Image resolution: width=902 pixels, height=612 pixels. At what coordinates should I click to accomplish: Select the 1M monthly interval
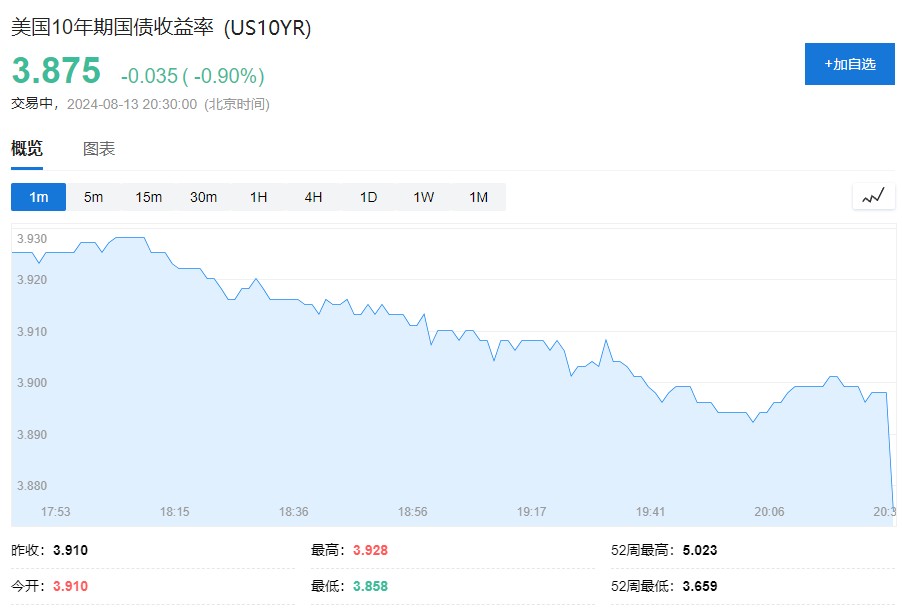[478, 197]
